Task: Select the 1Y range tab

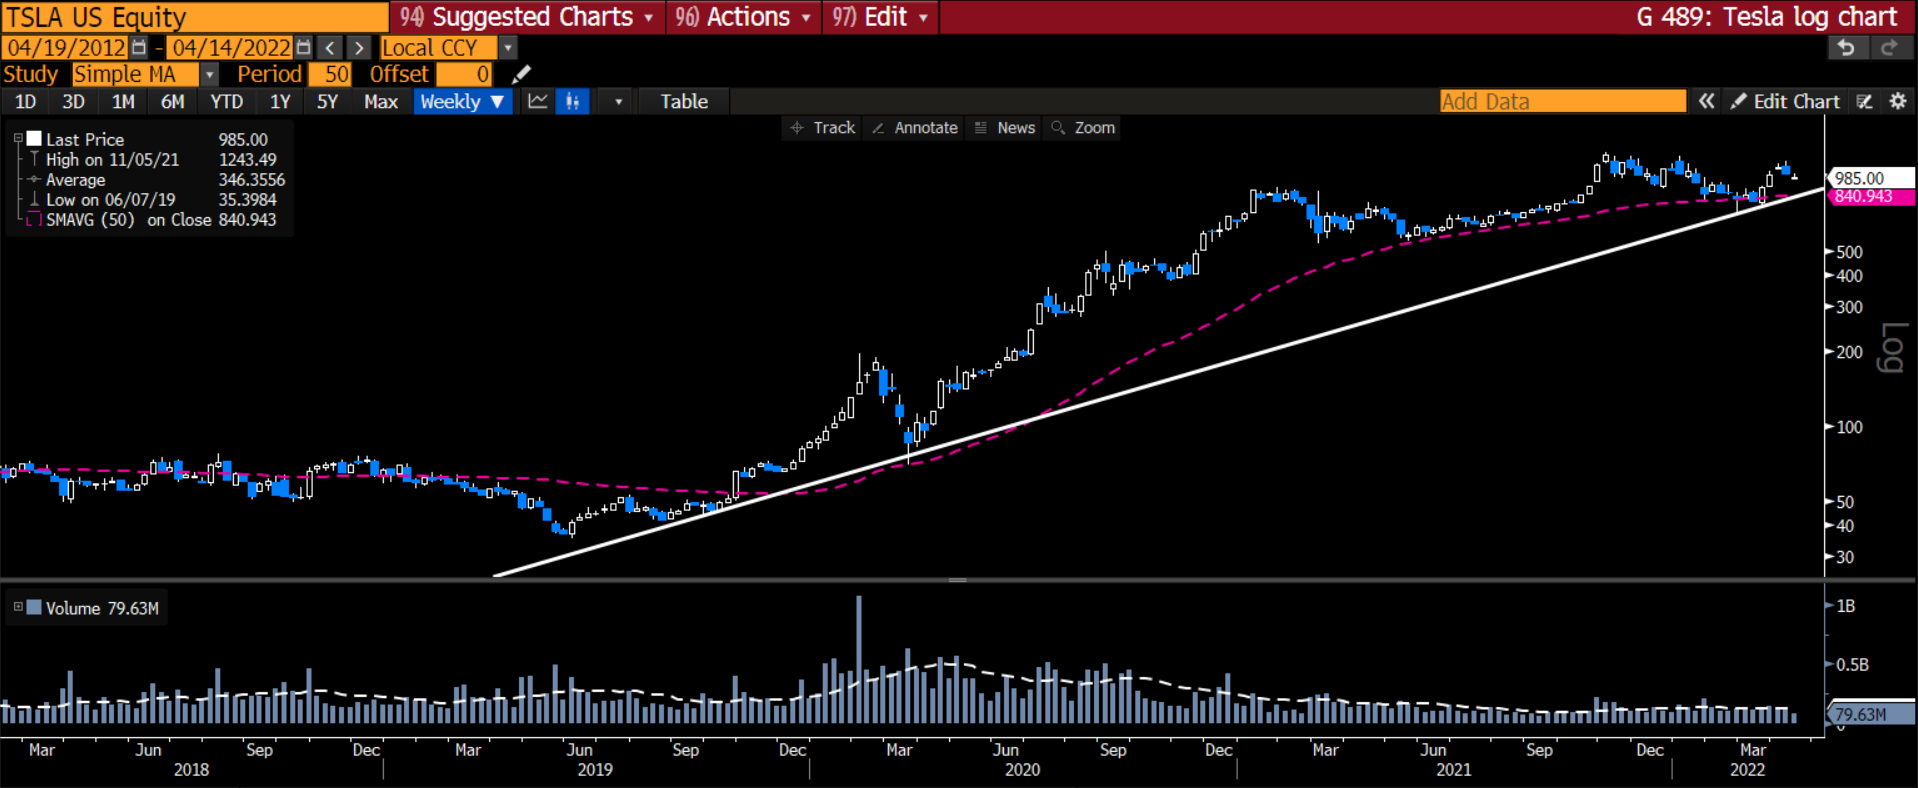Action: [x=280, y=101]
